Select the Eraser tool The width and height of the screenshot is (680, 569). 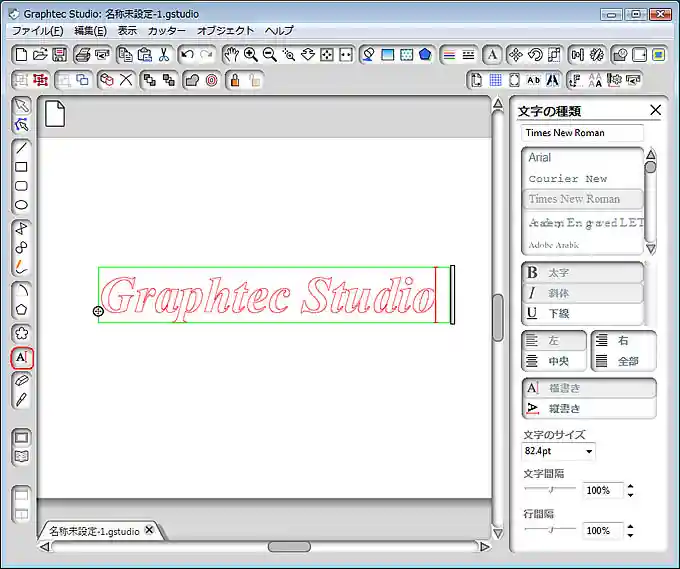[x=21, y=380]
